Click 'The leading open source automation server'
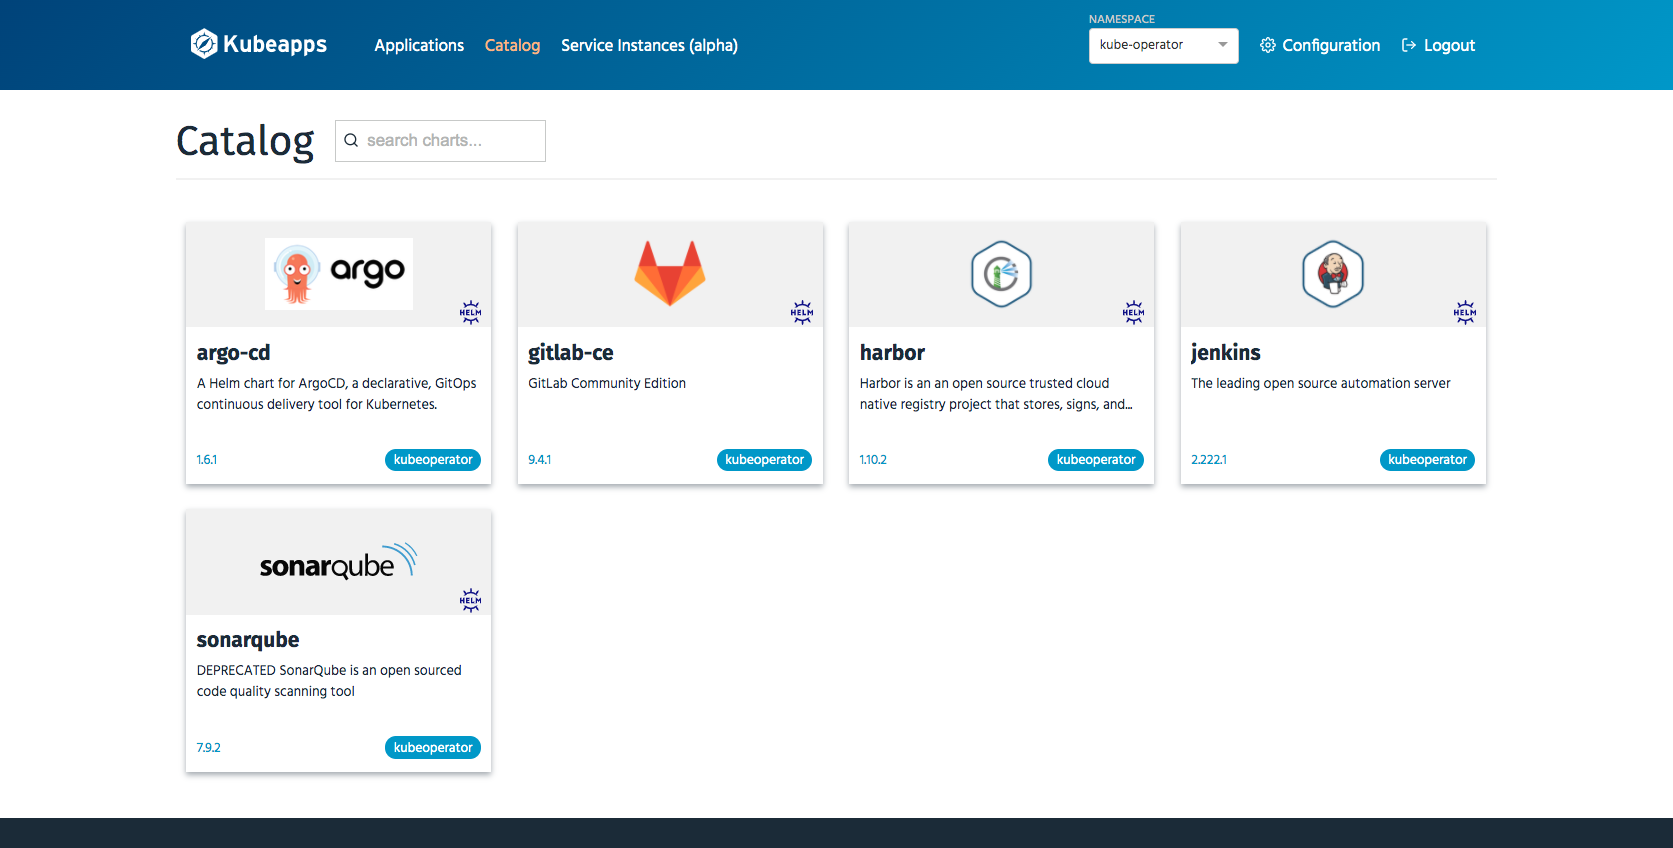The image size is (1673, 848). (x=1321, y=383)
